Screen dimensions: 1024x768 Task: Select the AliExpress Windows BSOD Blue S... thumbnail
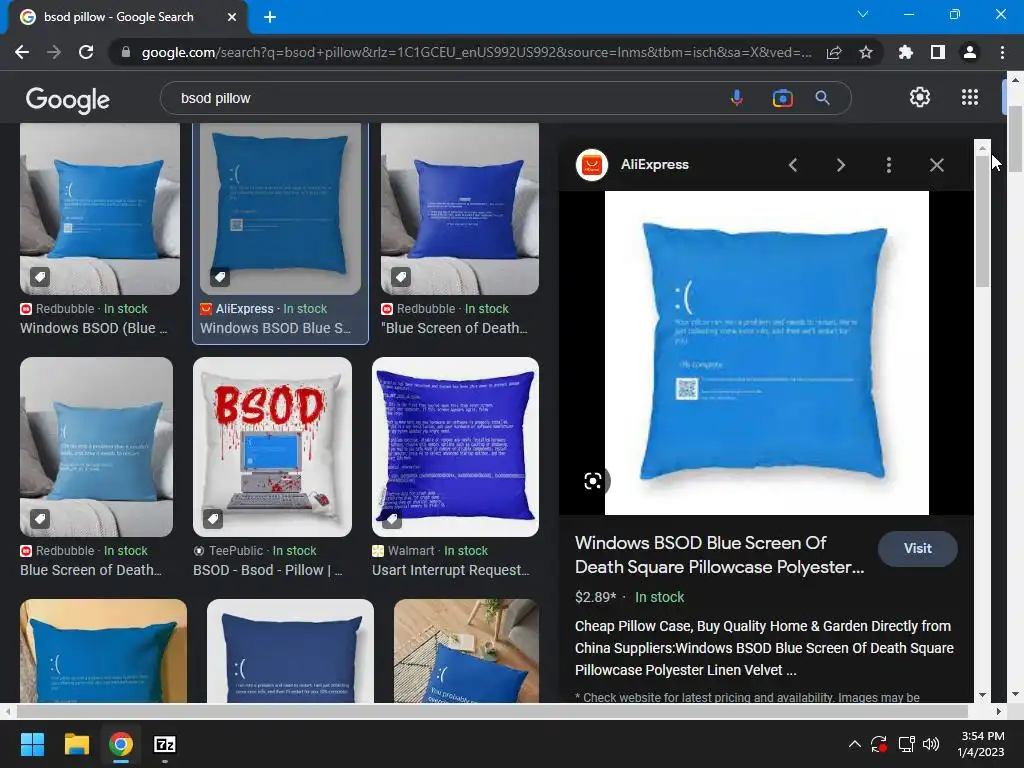click(x=280, y=208)
